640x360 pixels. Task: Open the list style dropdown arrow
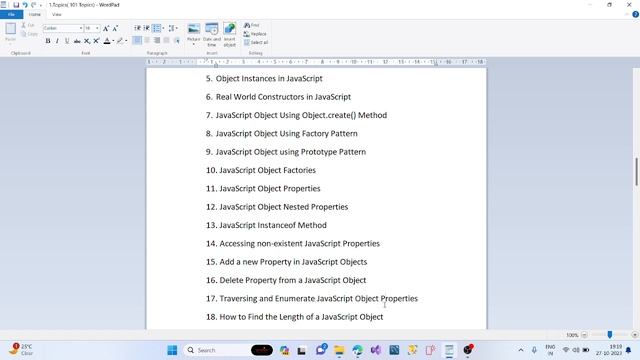(163, 28)
